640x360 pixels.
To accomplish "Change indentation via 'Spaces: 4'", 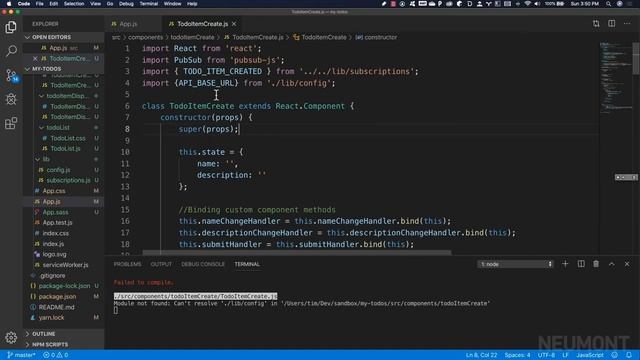I will [517, 355].
